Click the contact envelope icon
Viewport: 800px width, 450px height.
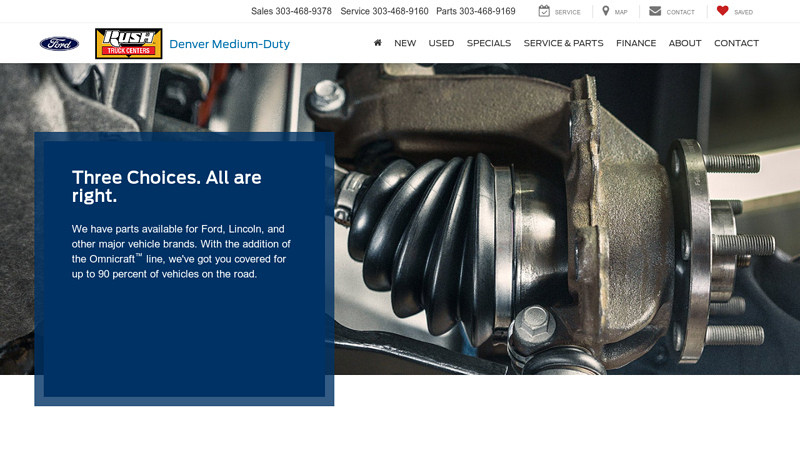tap(655, 11)
